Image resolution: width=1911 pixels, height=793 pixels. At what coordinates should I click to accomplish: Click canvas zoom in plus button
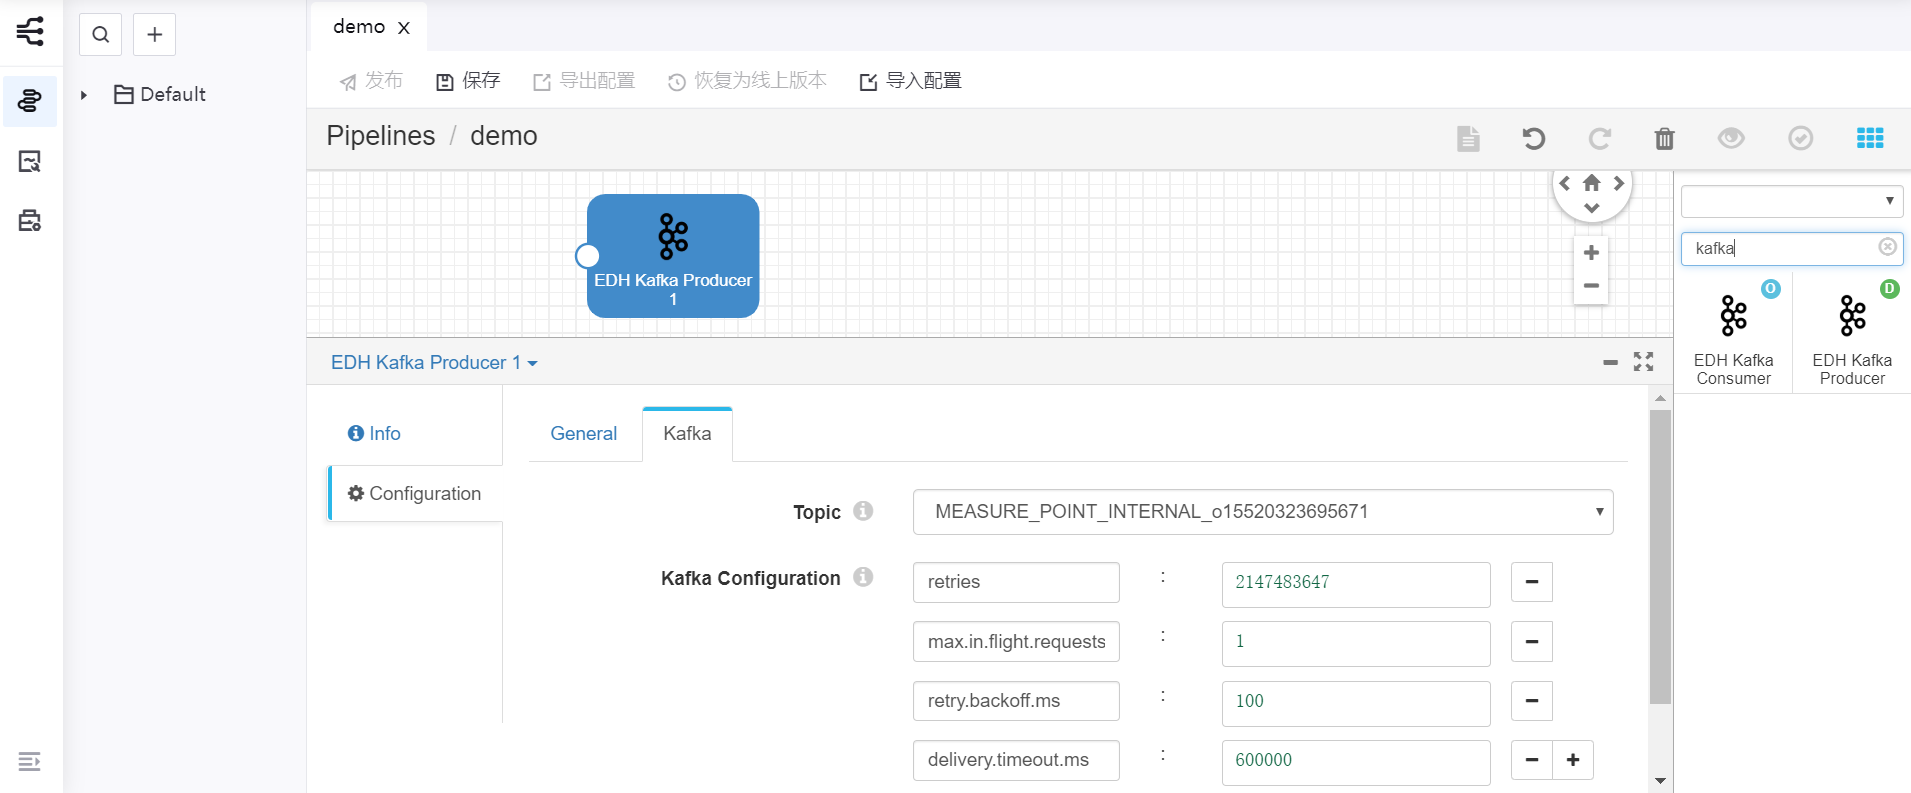click(1591, 253)
